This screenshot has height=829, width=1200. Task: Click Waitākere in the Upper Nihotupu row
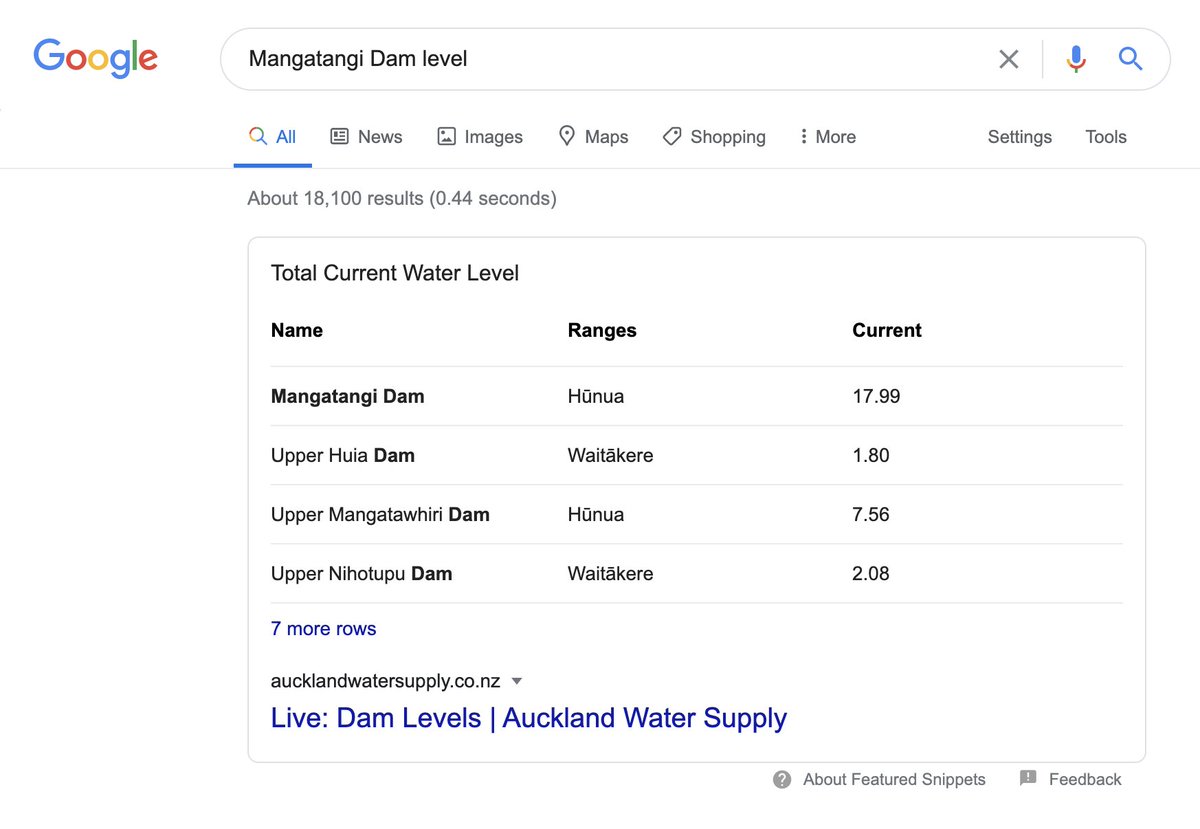pyautogui.click(x=610, y=574)
